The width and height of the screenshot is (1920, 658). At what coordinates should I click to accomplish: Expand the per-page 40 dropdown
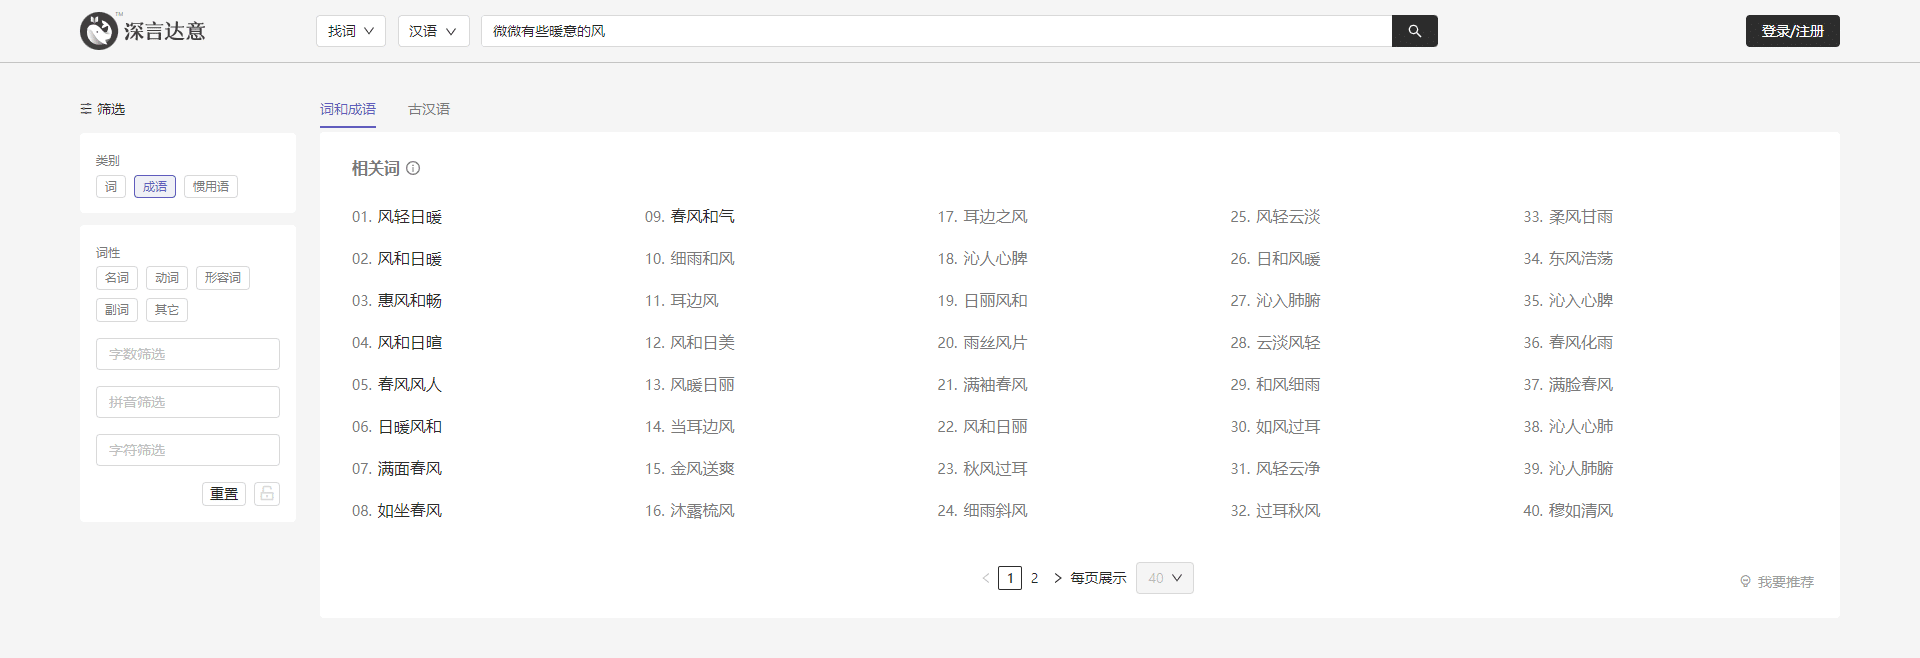tap(1164, 578)
